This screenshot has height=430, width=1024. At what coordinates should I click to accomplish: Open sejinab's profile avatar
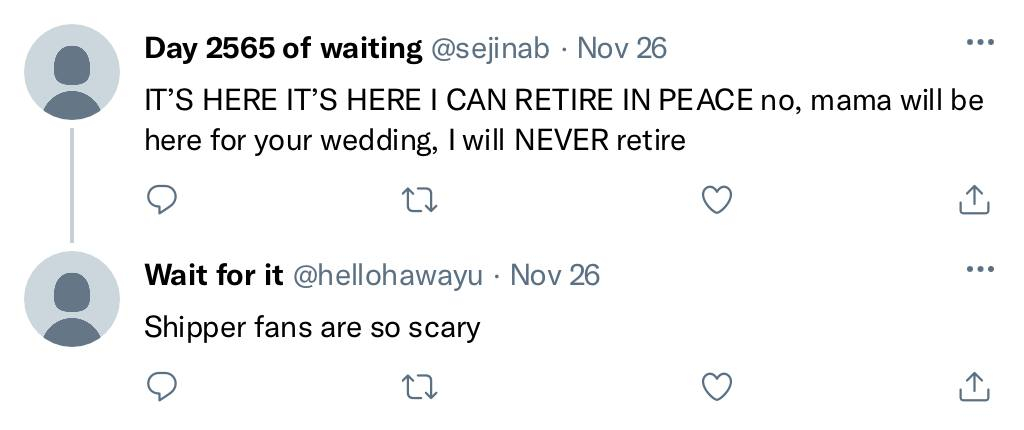[x=72, y=72]
